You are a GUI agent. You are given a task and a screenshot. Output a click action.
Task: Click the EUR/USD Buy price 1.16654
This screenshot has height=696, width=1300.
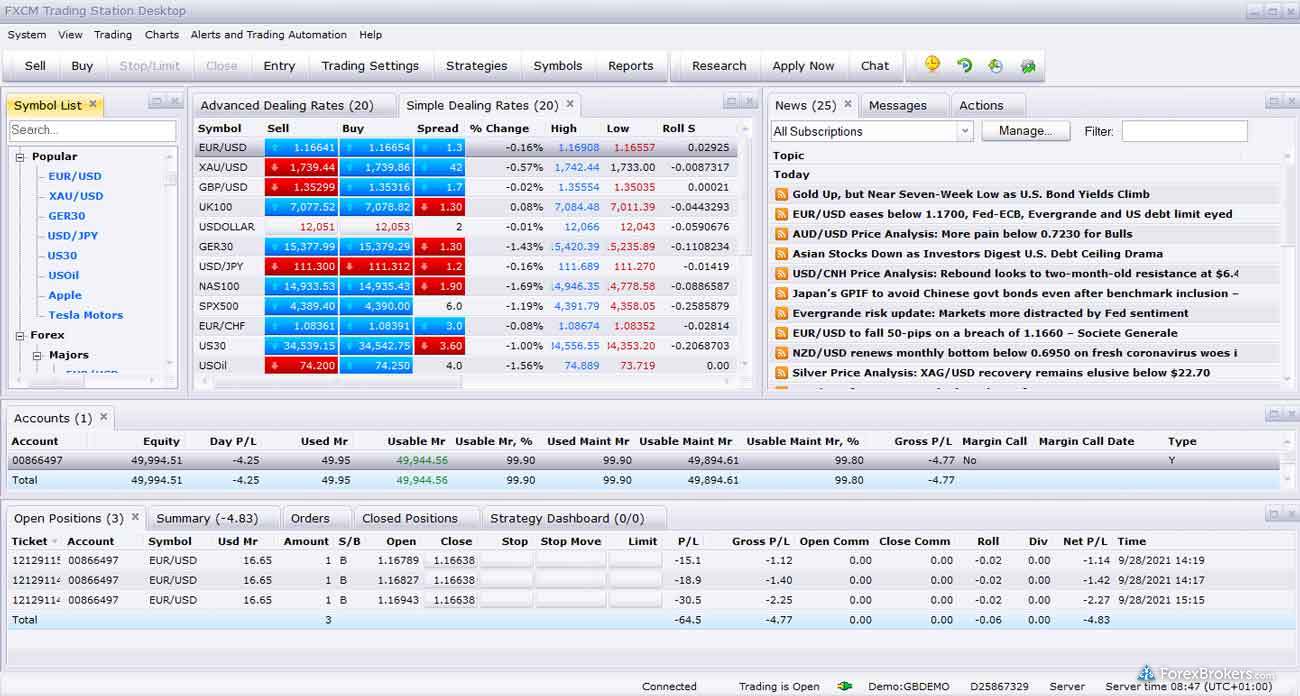click(x=376, y=147)
